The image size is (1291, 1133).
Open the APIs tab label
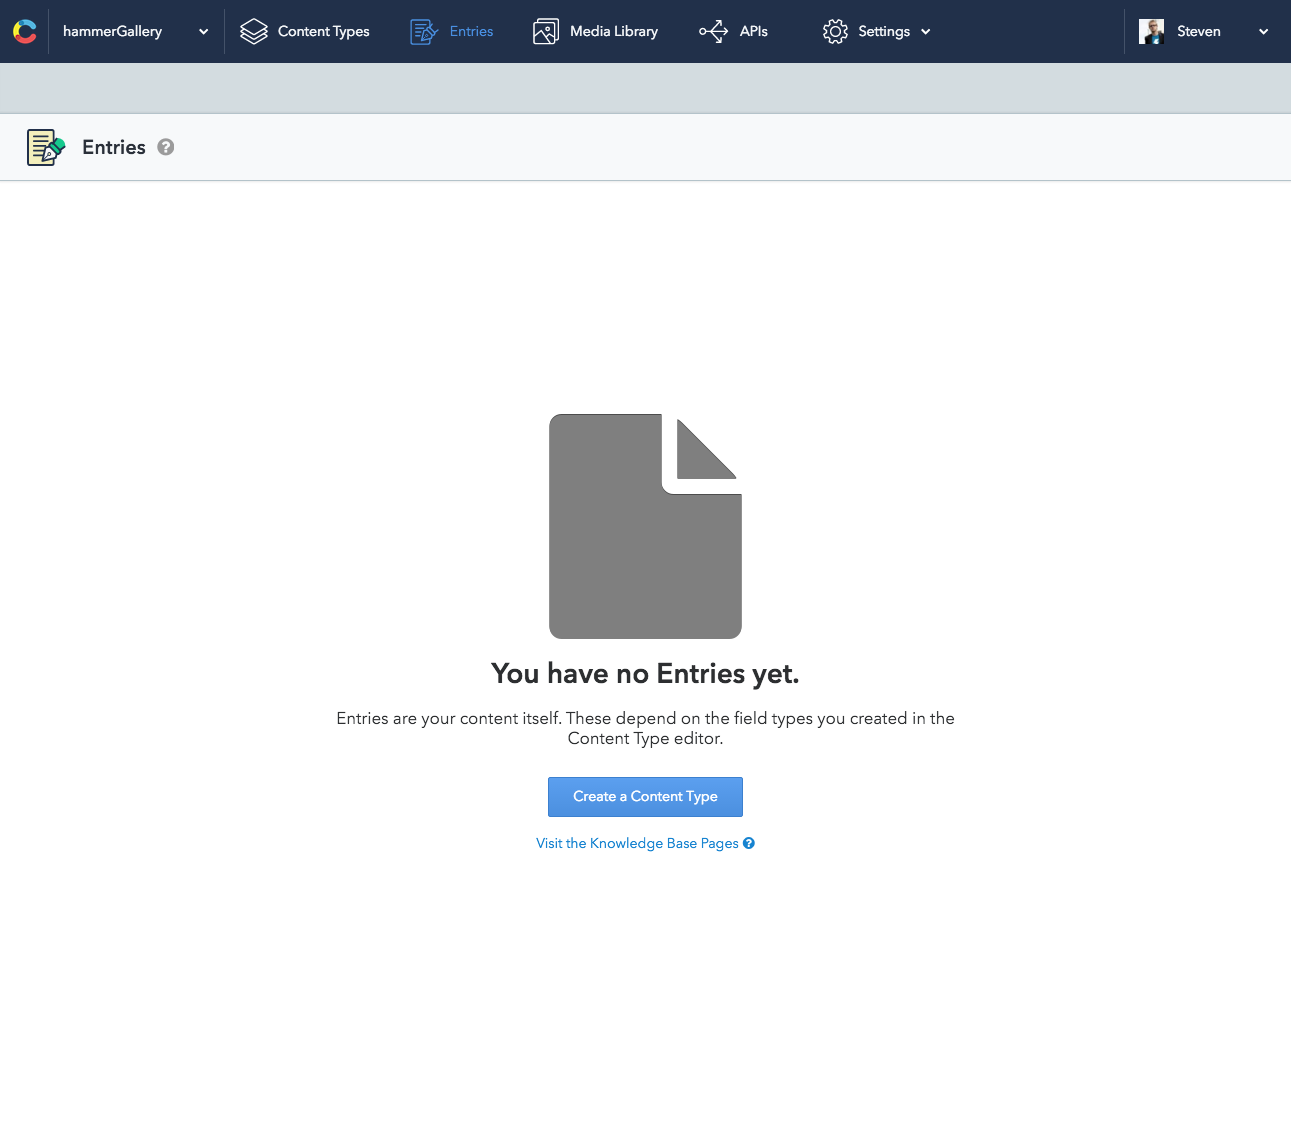tap(754, 31)
